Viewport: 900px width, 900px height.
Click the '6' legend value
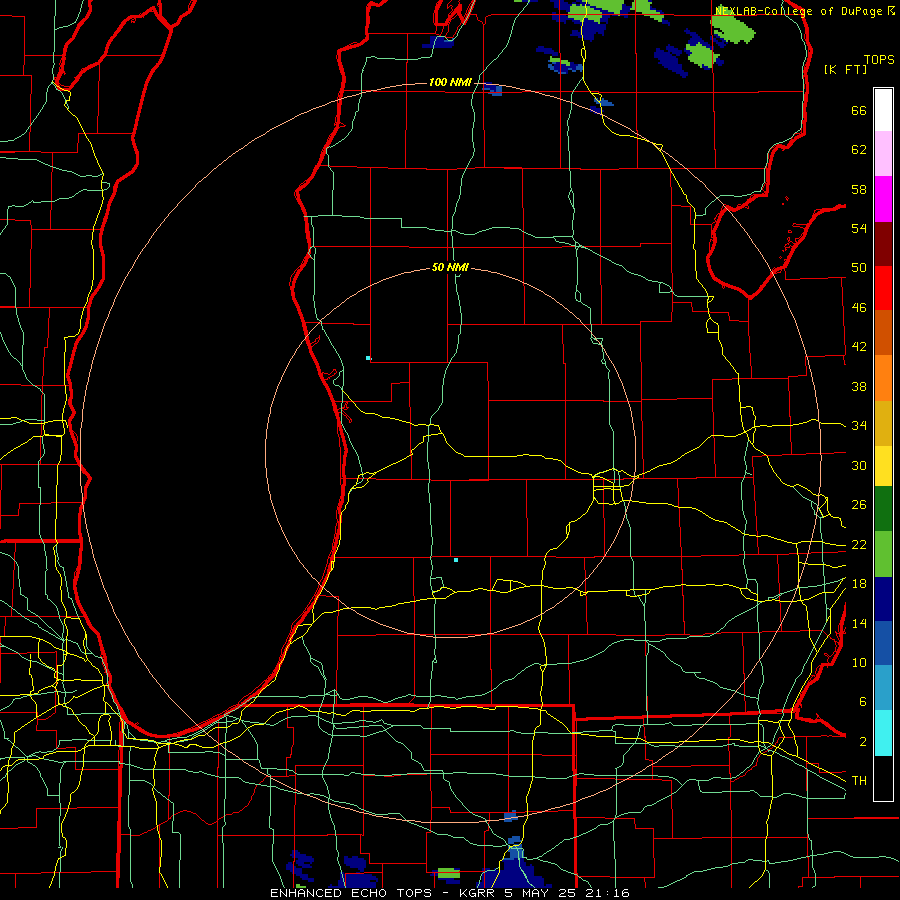pyautogui.click(x=863, y=702)
